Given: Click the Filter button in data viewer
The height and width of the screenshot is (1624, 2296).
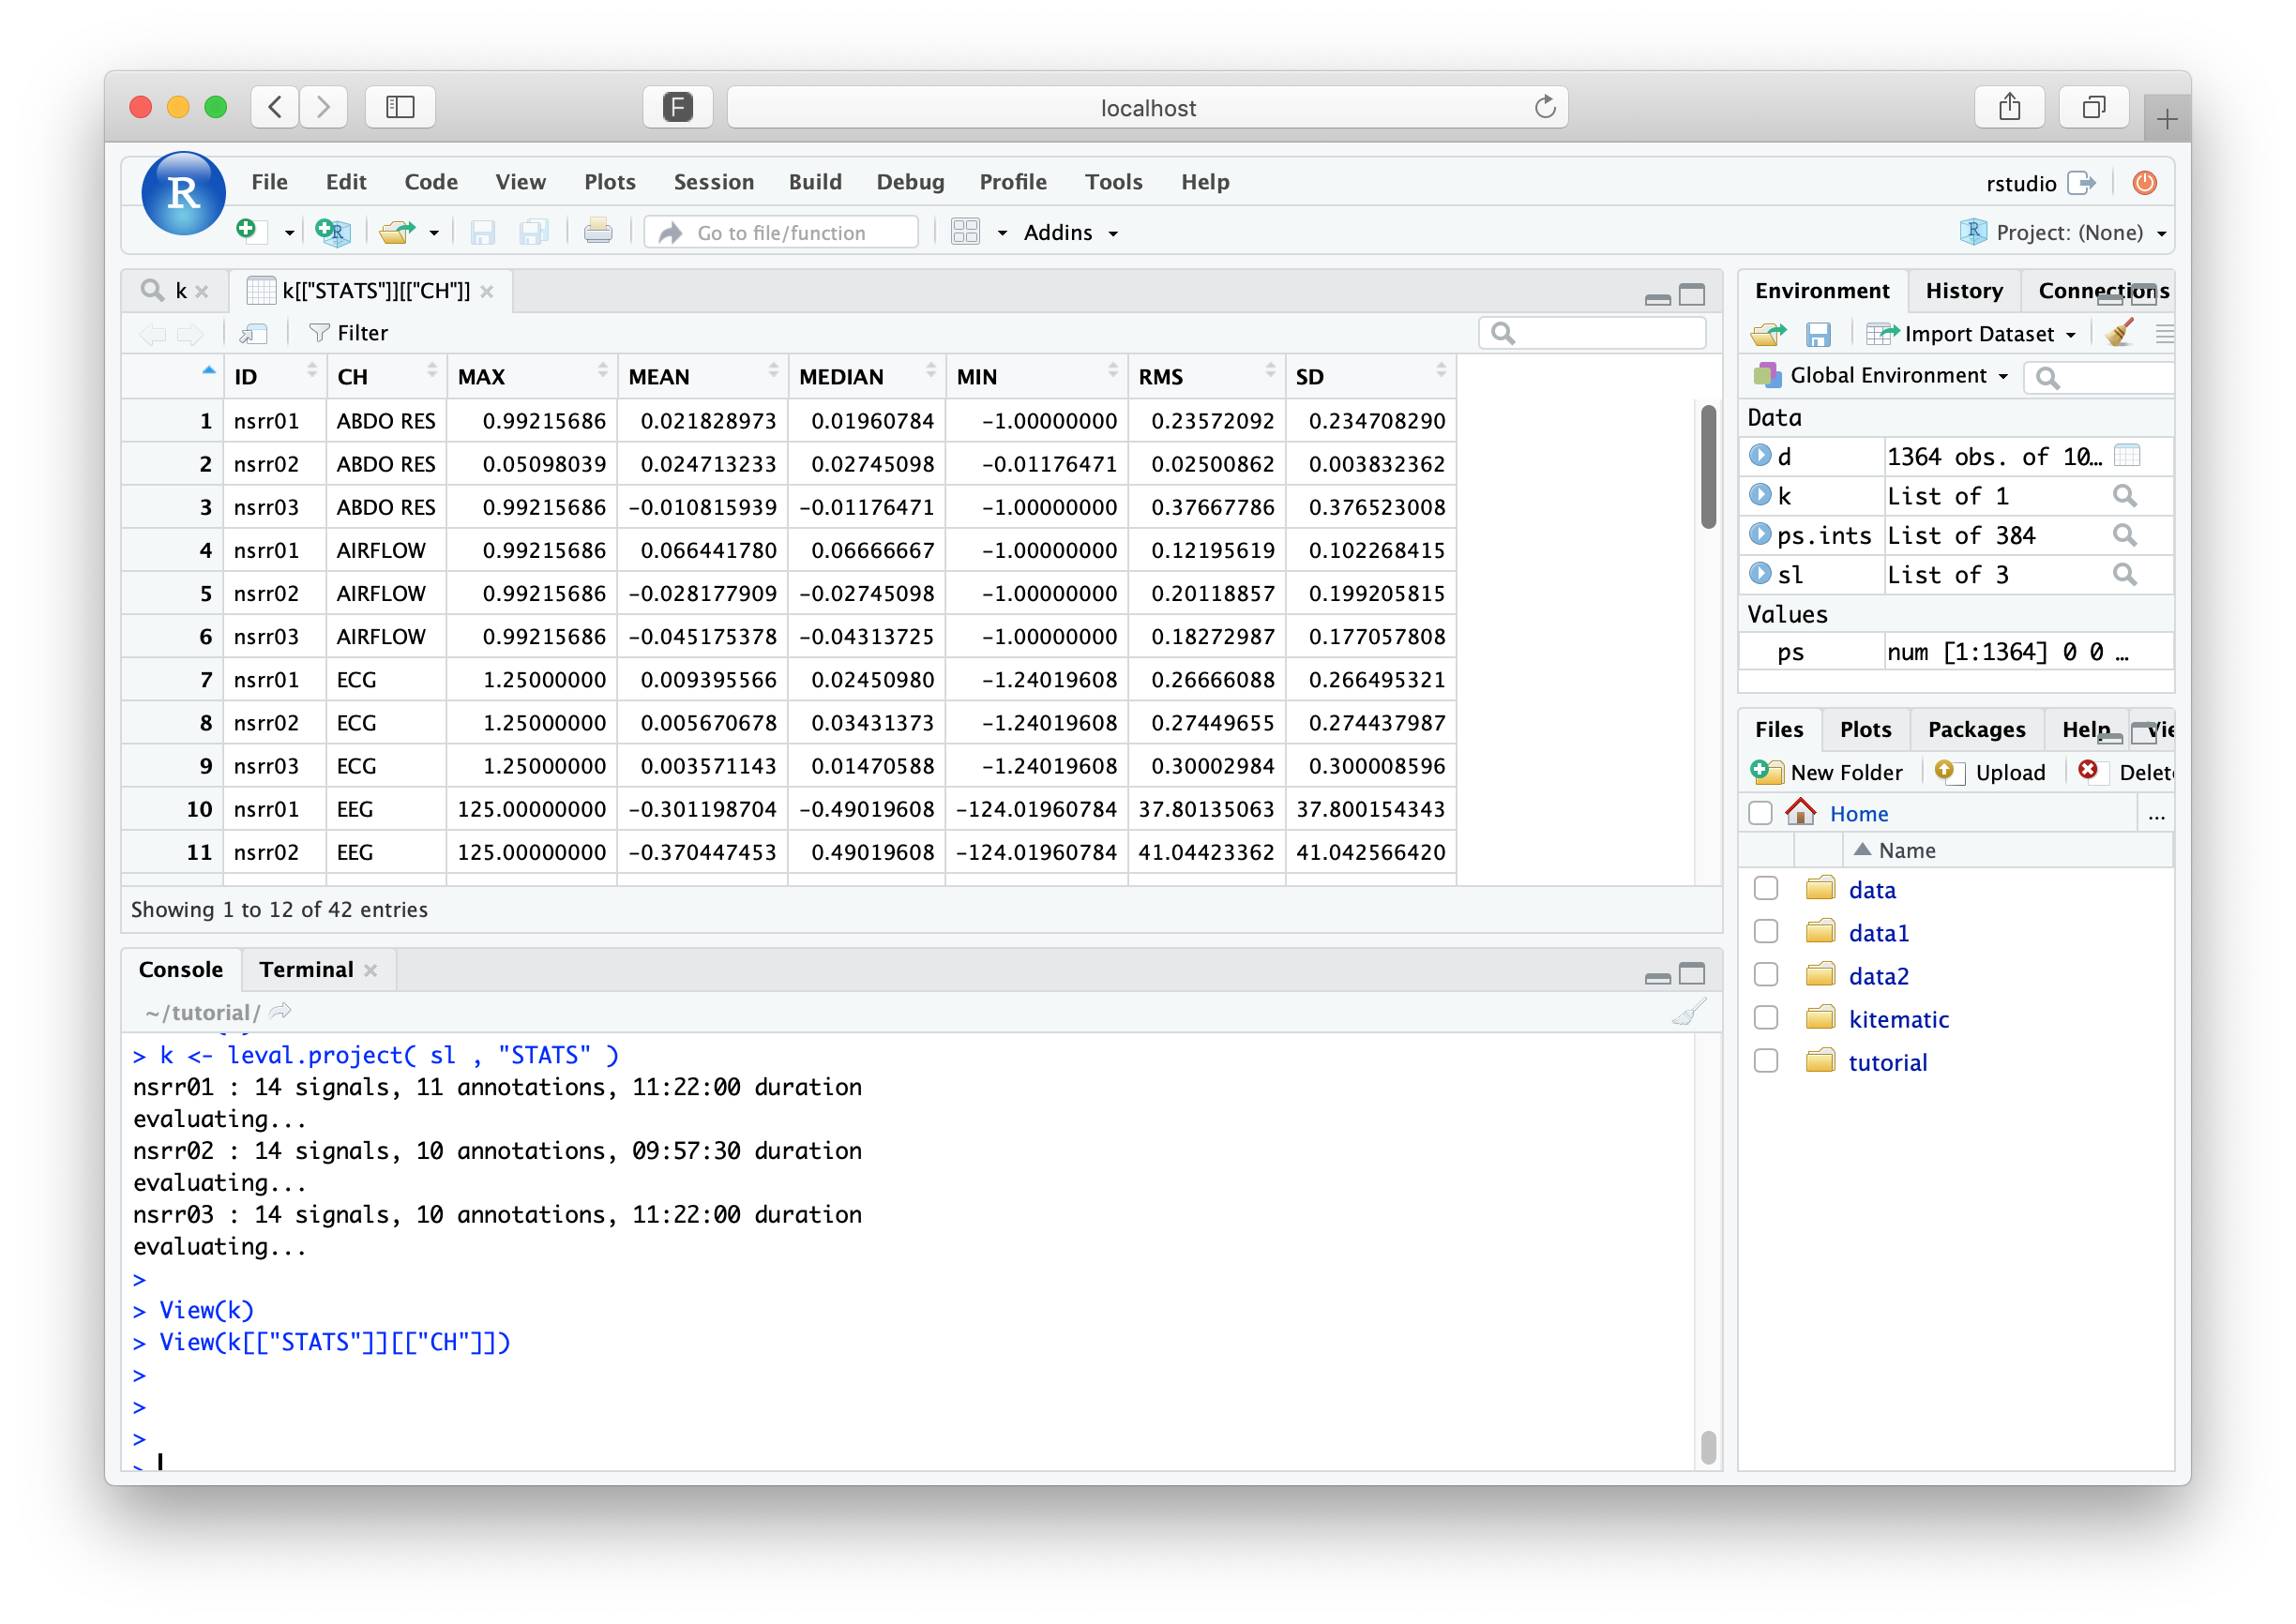Looking at the screenshot, I should point(349,333).
